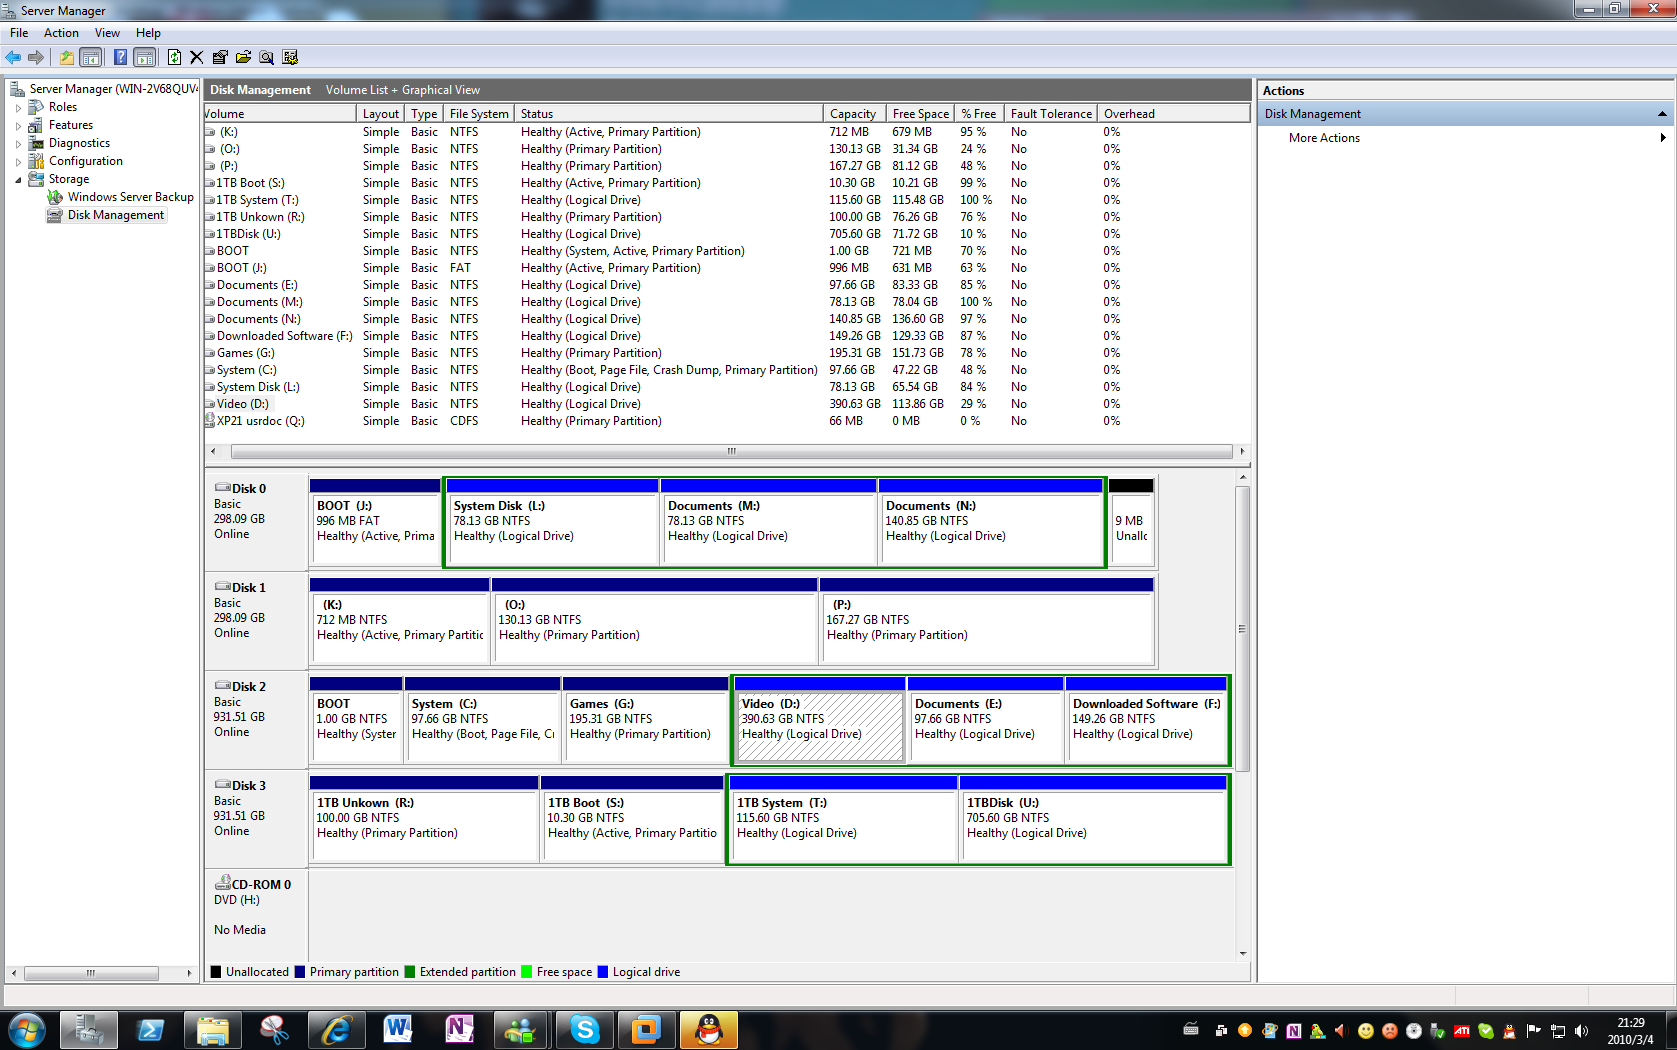
Task: Sort by the Capacity column header
Action: (852, 114)
